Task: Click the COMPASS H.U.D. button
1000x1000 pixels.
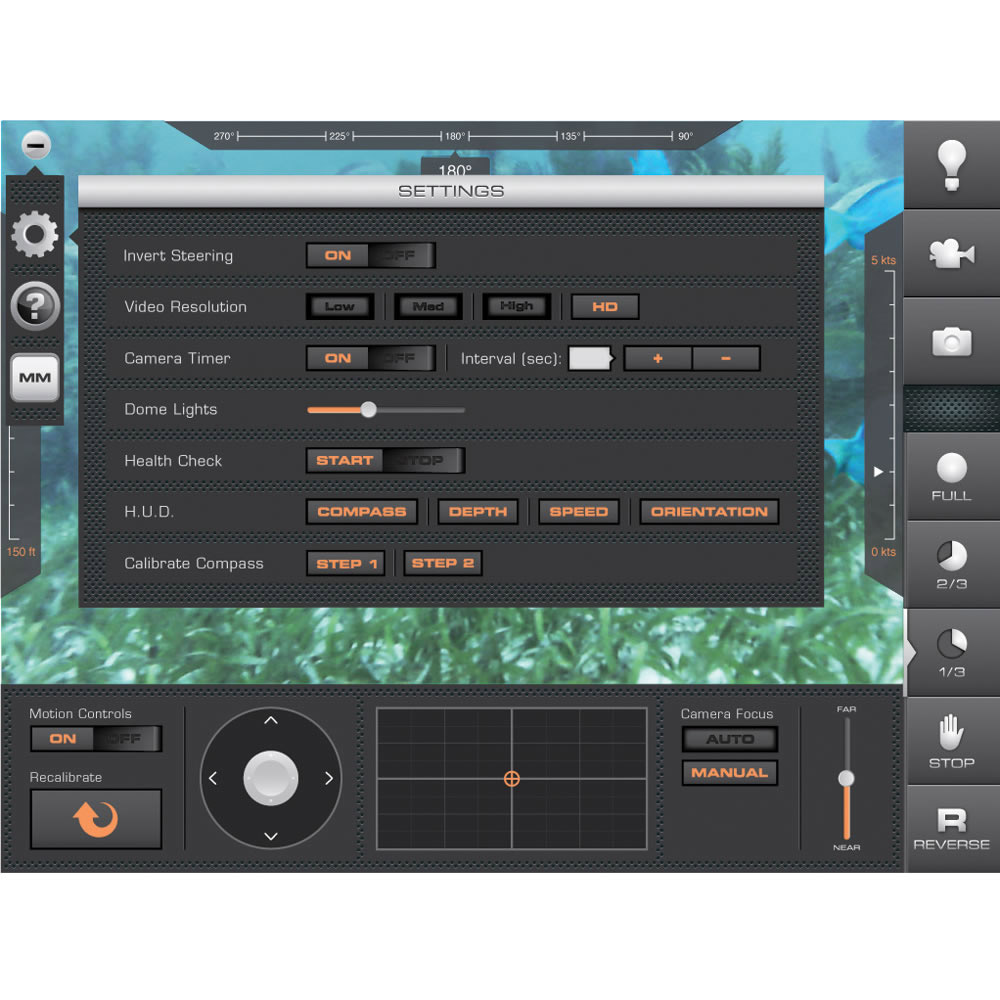Action: pyautogui.click(x=361, y=512)
